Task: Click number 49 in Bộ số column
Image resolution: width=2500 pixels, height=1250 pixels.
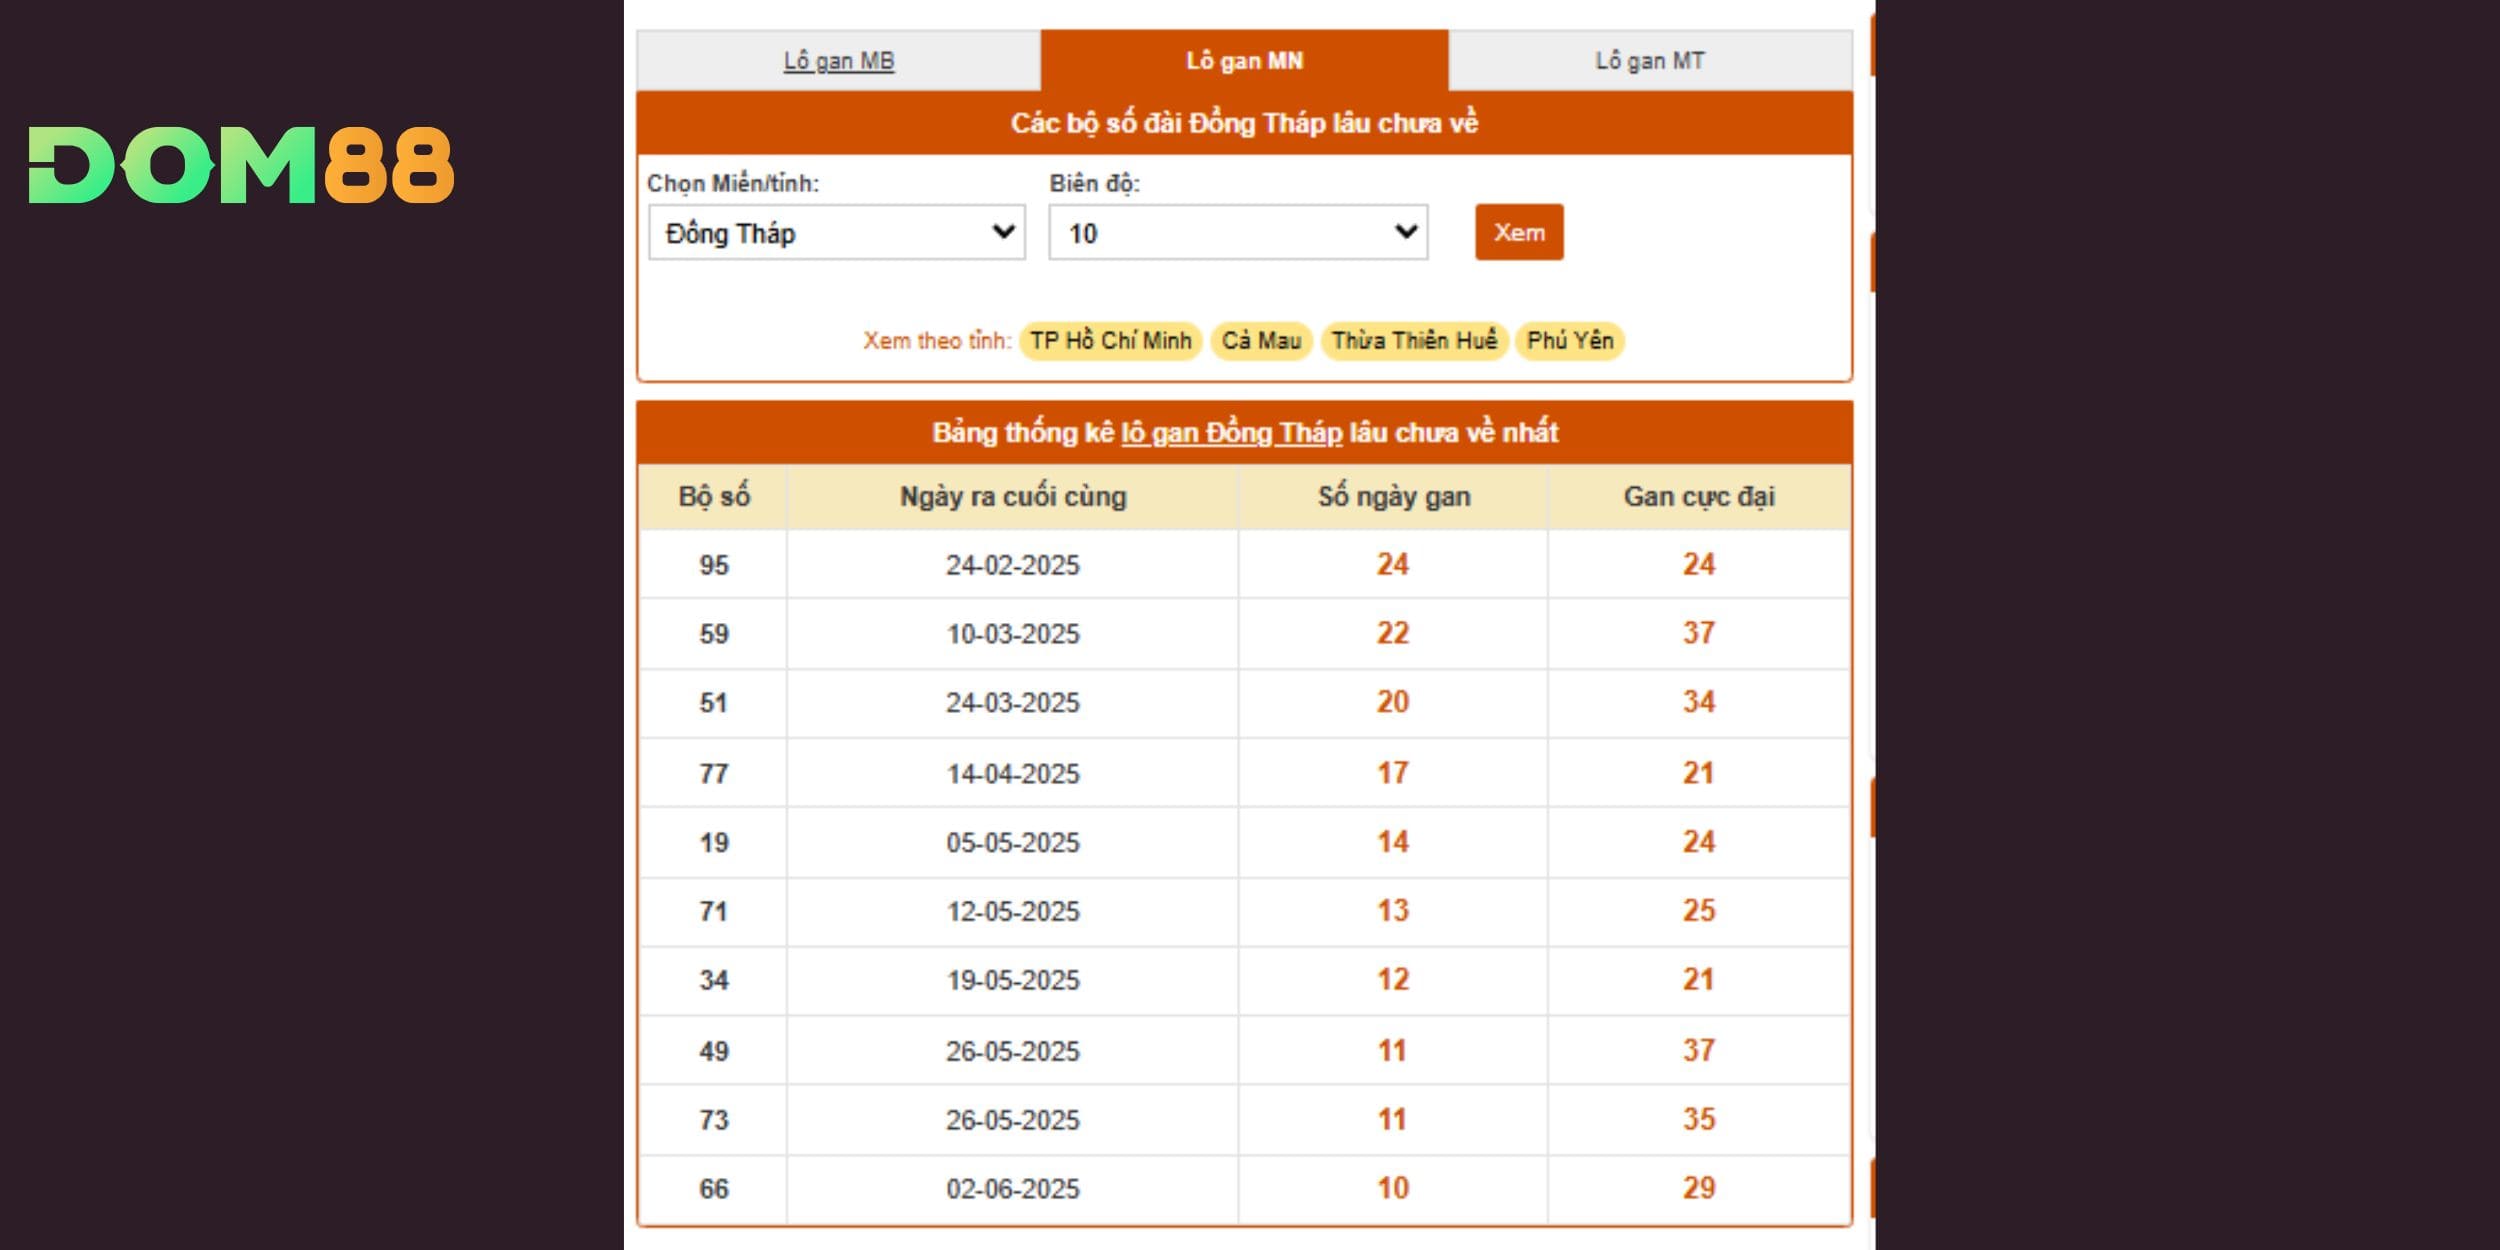Action: tap(714, 1052)
